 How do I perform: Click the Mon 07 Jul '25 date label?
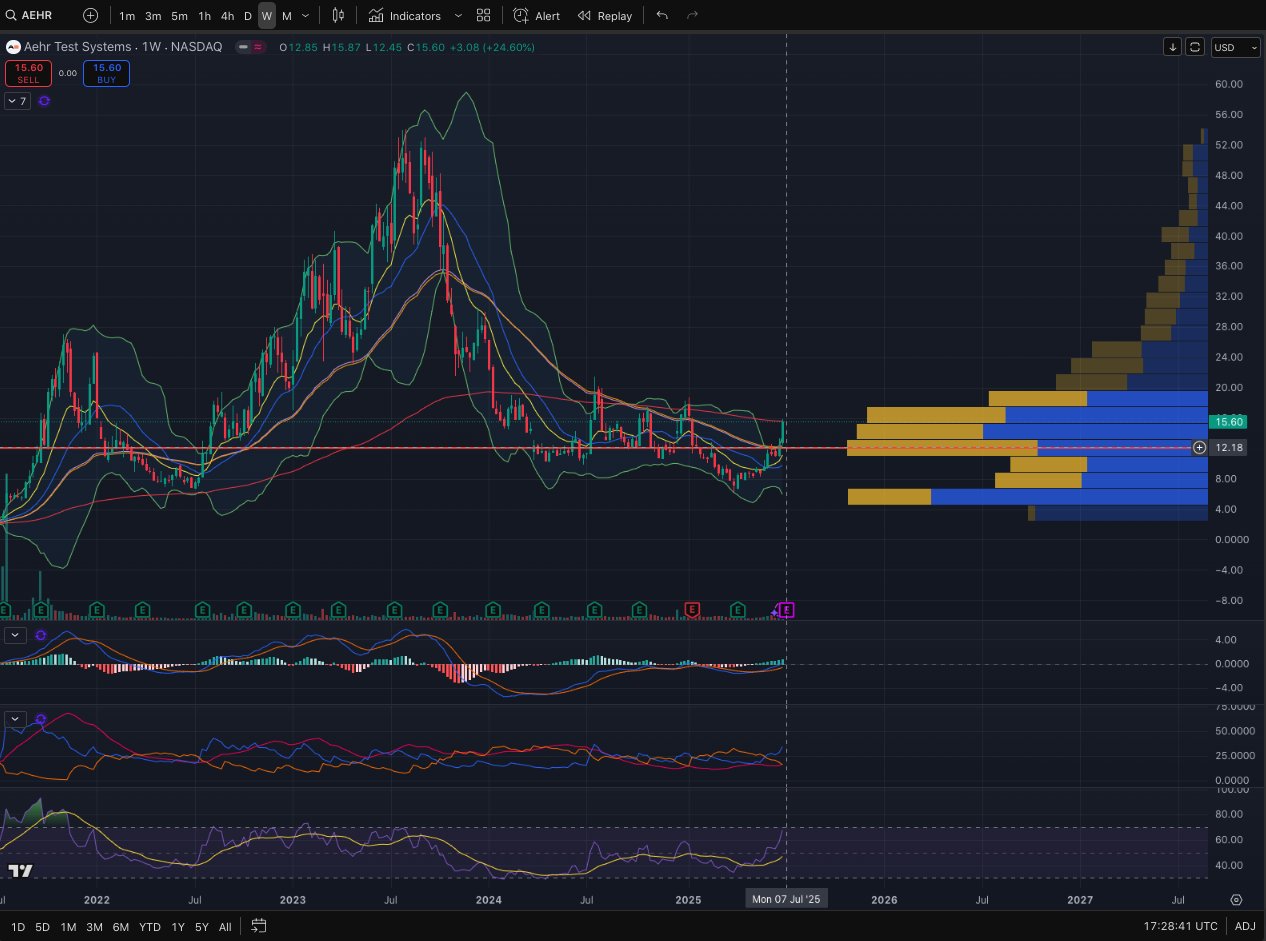pos(786,899)
